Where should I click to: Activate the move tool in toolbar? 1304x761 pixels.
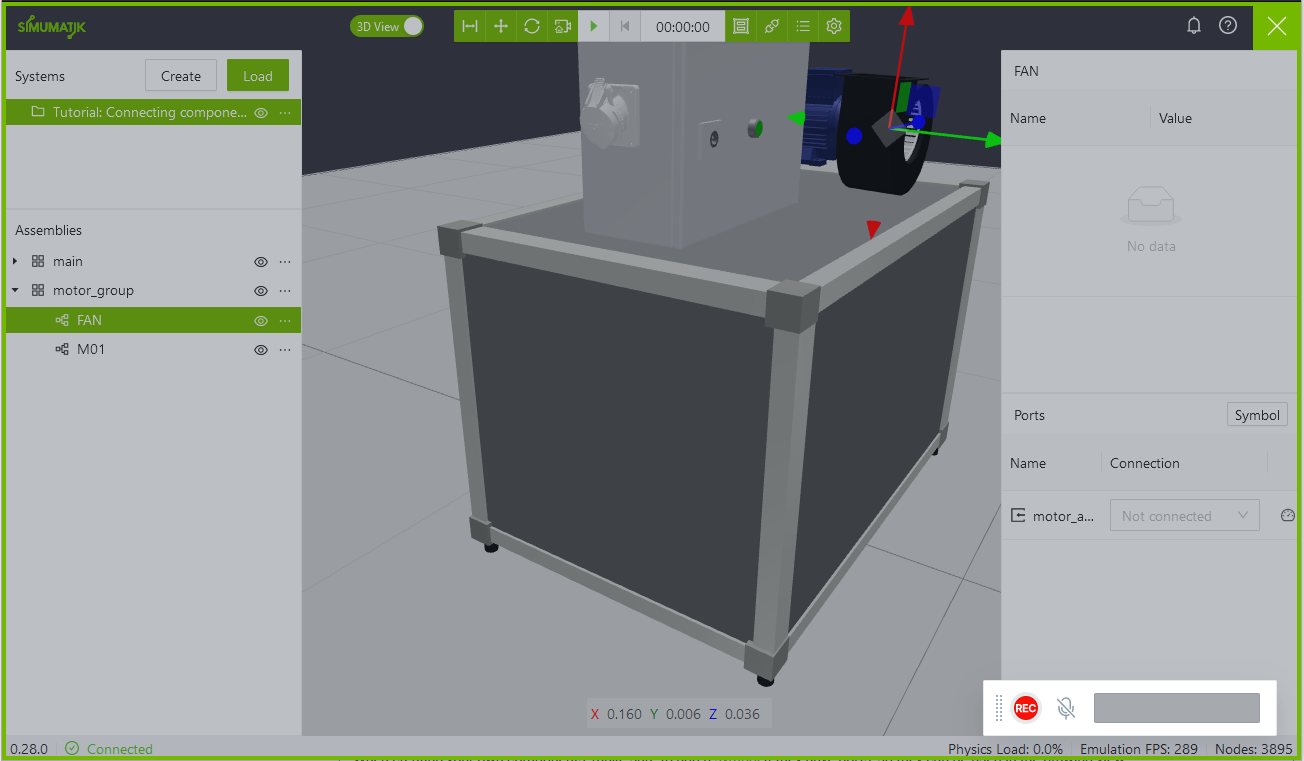[x=501, y=27]
